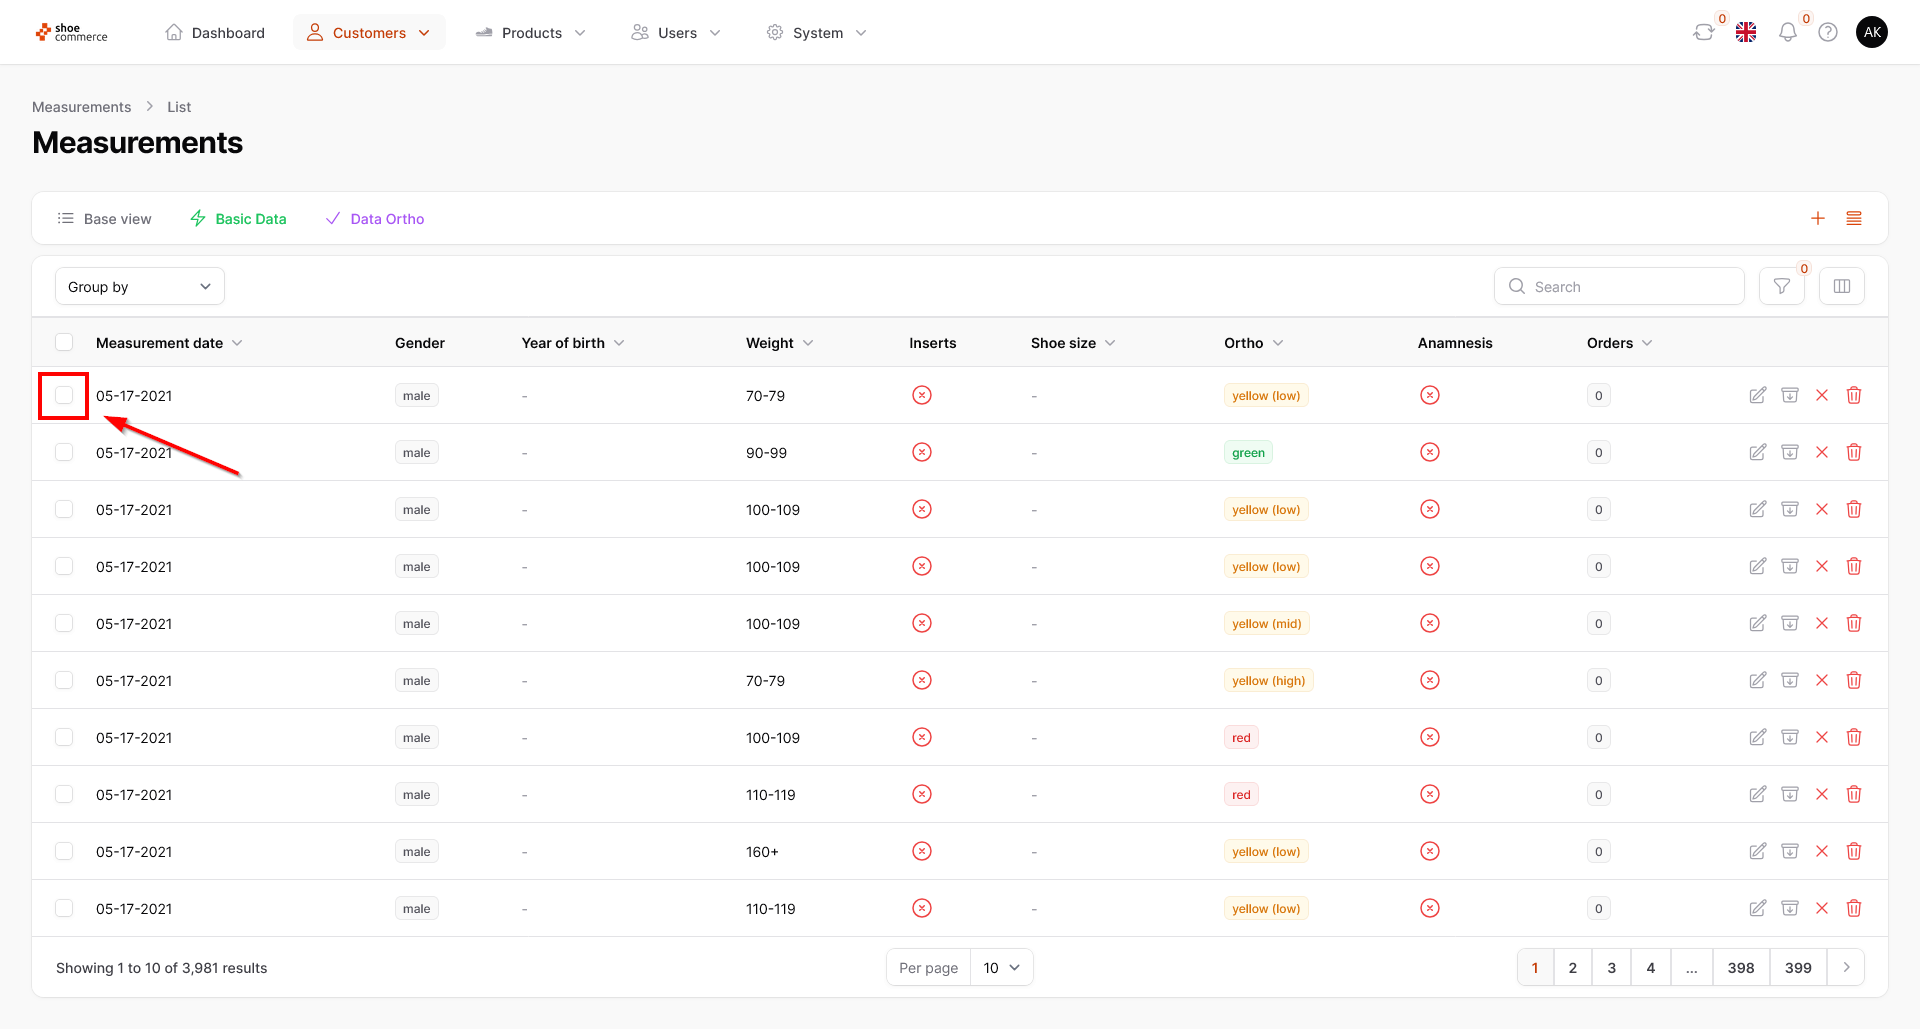Open the Per page count dropdown
Image resolution: width=1920 pixels, height=1029 pixels.
click(1001, 968)
